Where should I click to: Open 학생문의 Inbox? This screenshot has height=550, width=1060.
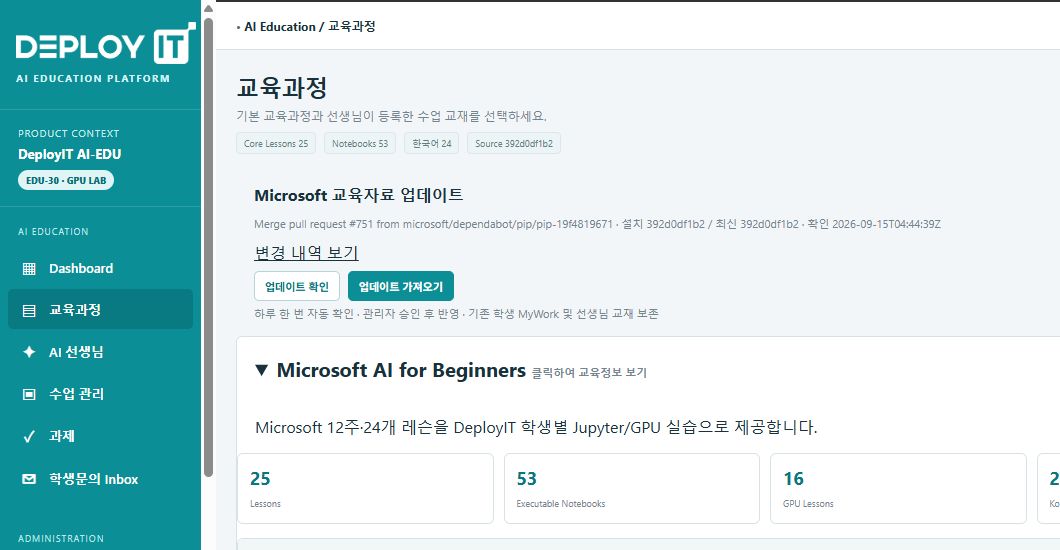point(101,479)
